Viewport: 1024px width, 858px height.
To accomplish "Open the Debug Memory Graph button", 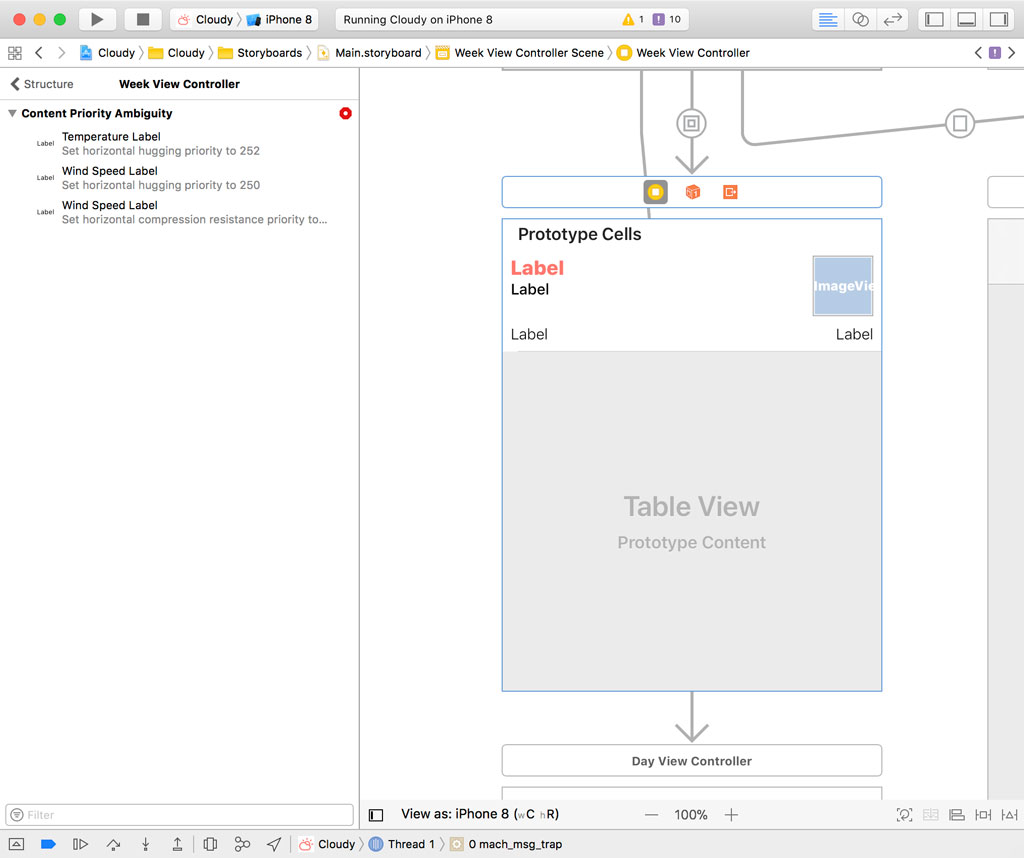I will click(242, 844).
